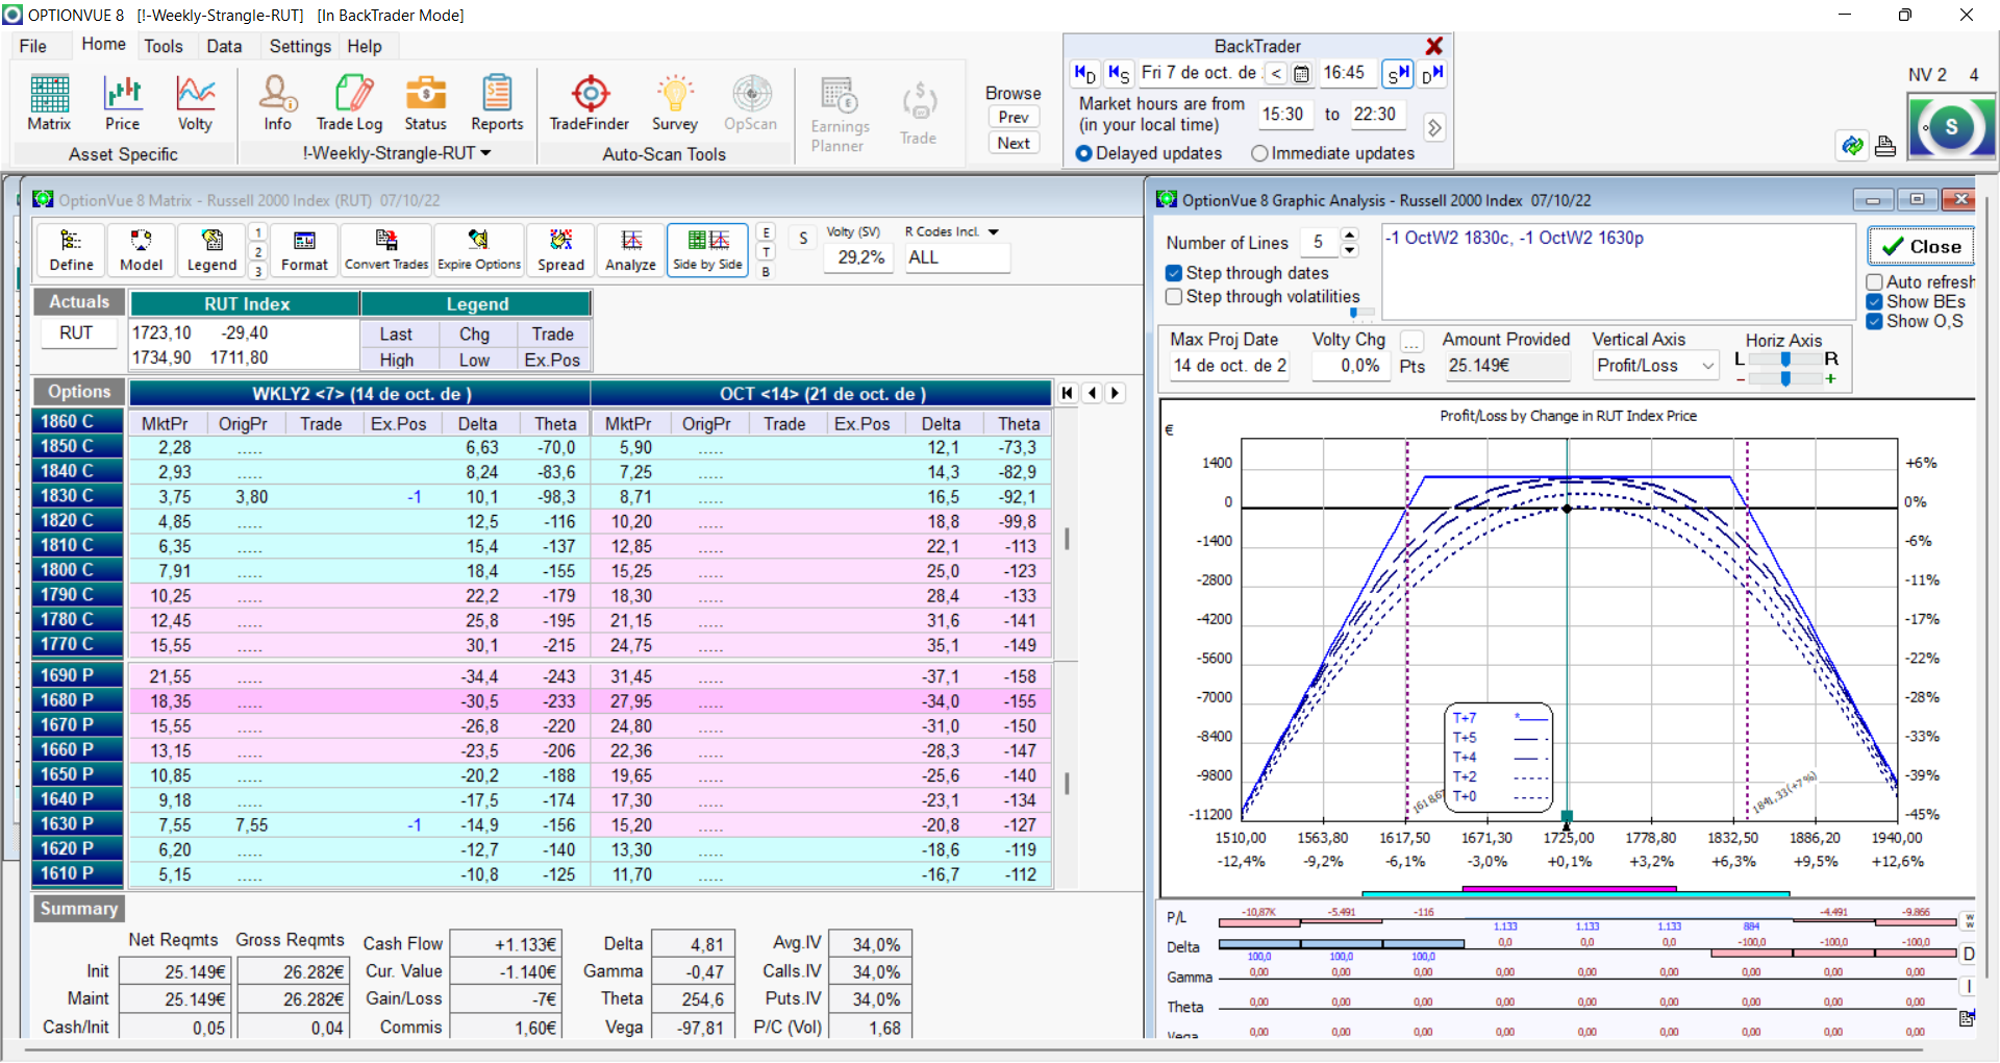
Task: Click Convert Trades icon
Action: pos(386,250)
